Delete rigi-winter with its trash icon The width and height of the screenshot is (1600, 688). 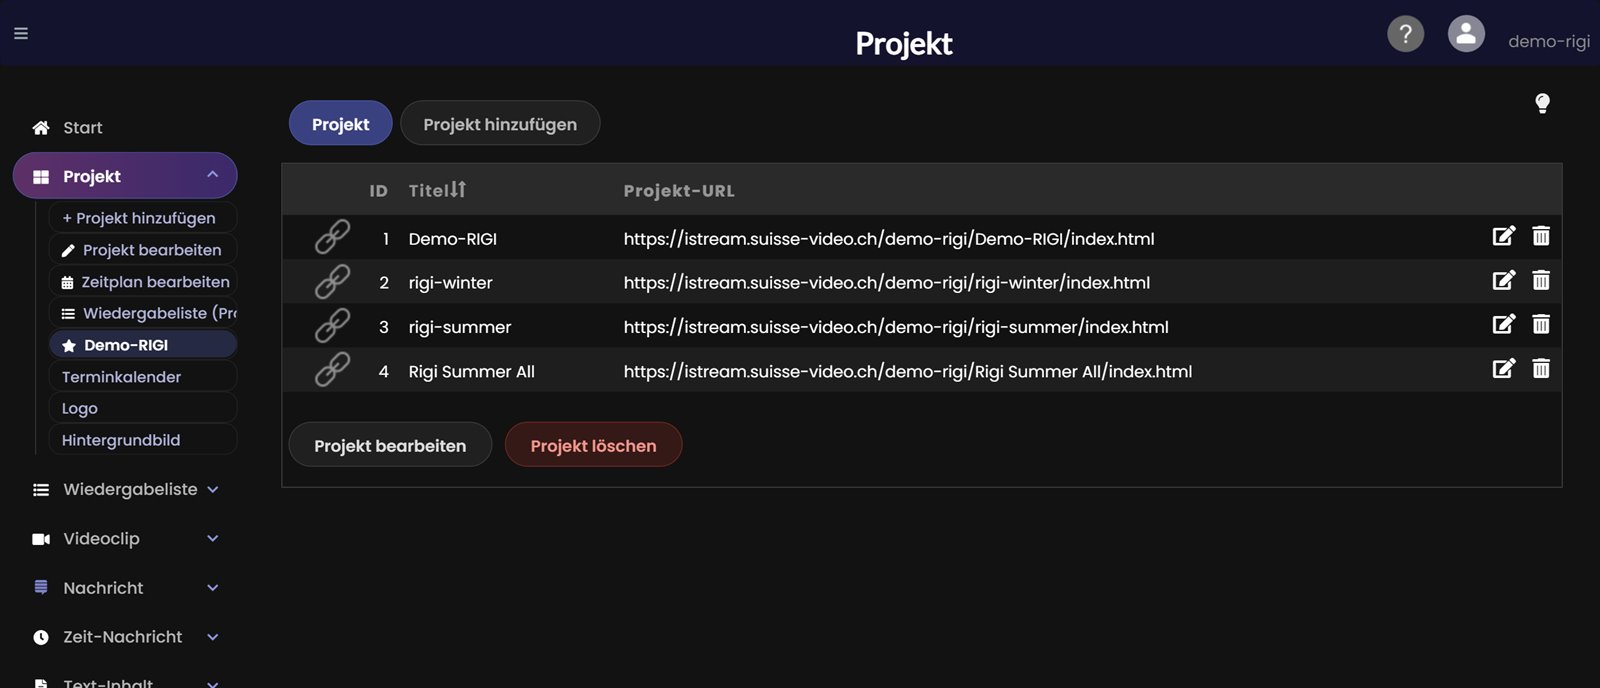1541,280
